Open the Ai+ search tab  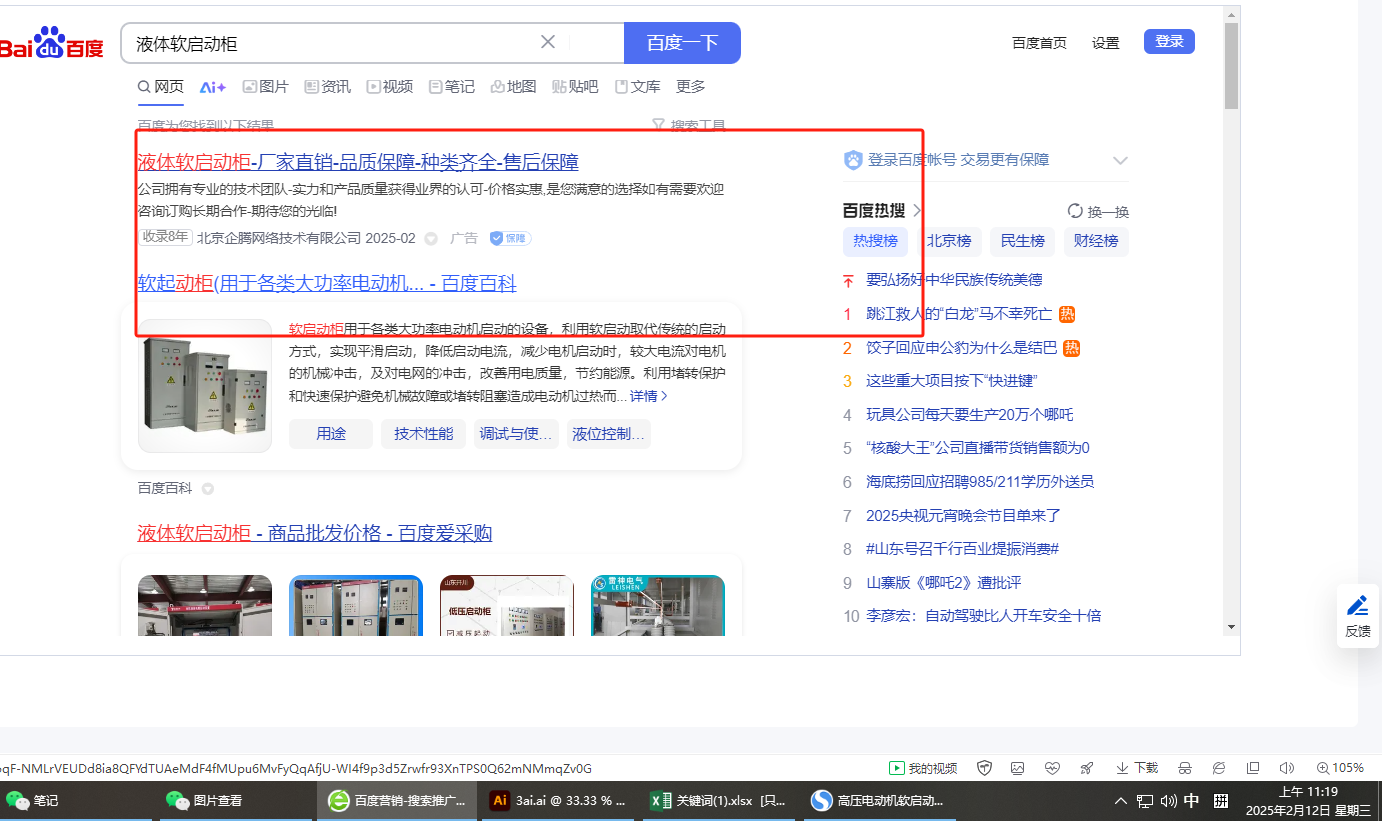click(213, 87)
